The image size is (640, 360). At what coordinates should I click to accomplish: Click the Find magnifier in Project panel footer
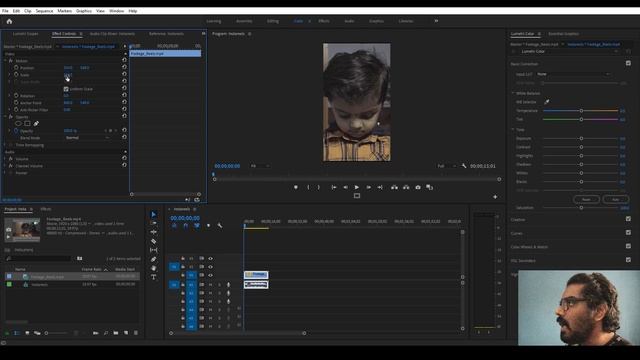click(x=106, y=333)
